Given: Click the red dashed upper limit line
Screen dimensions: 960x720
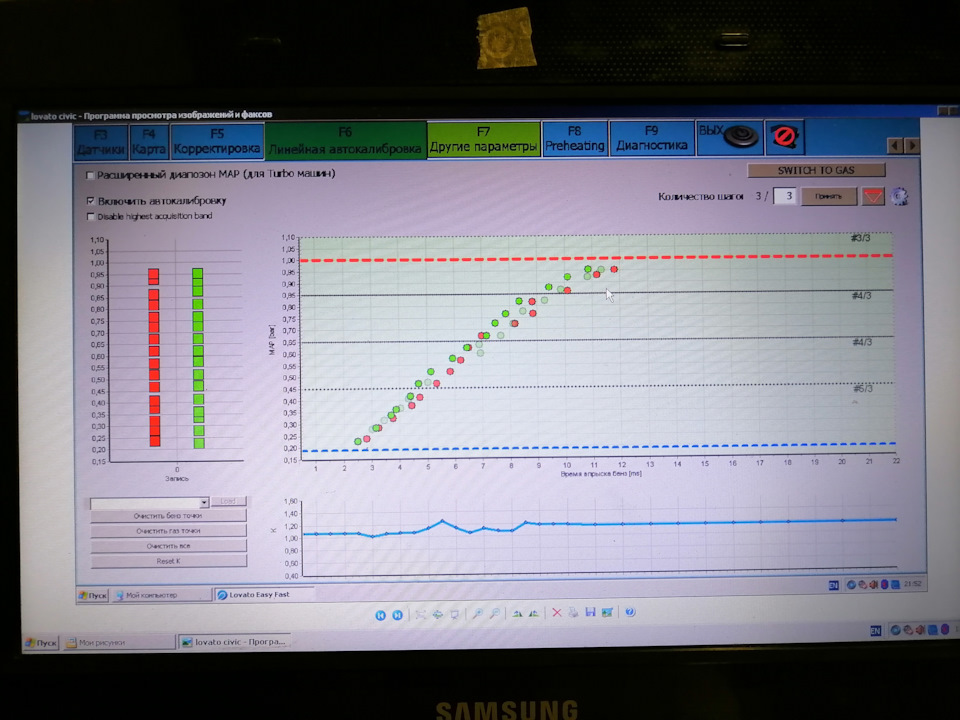Looking at the screenshot, I should [595, 258].
